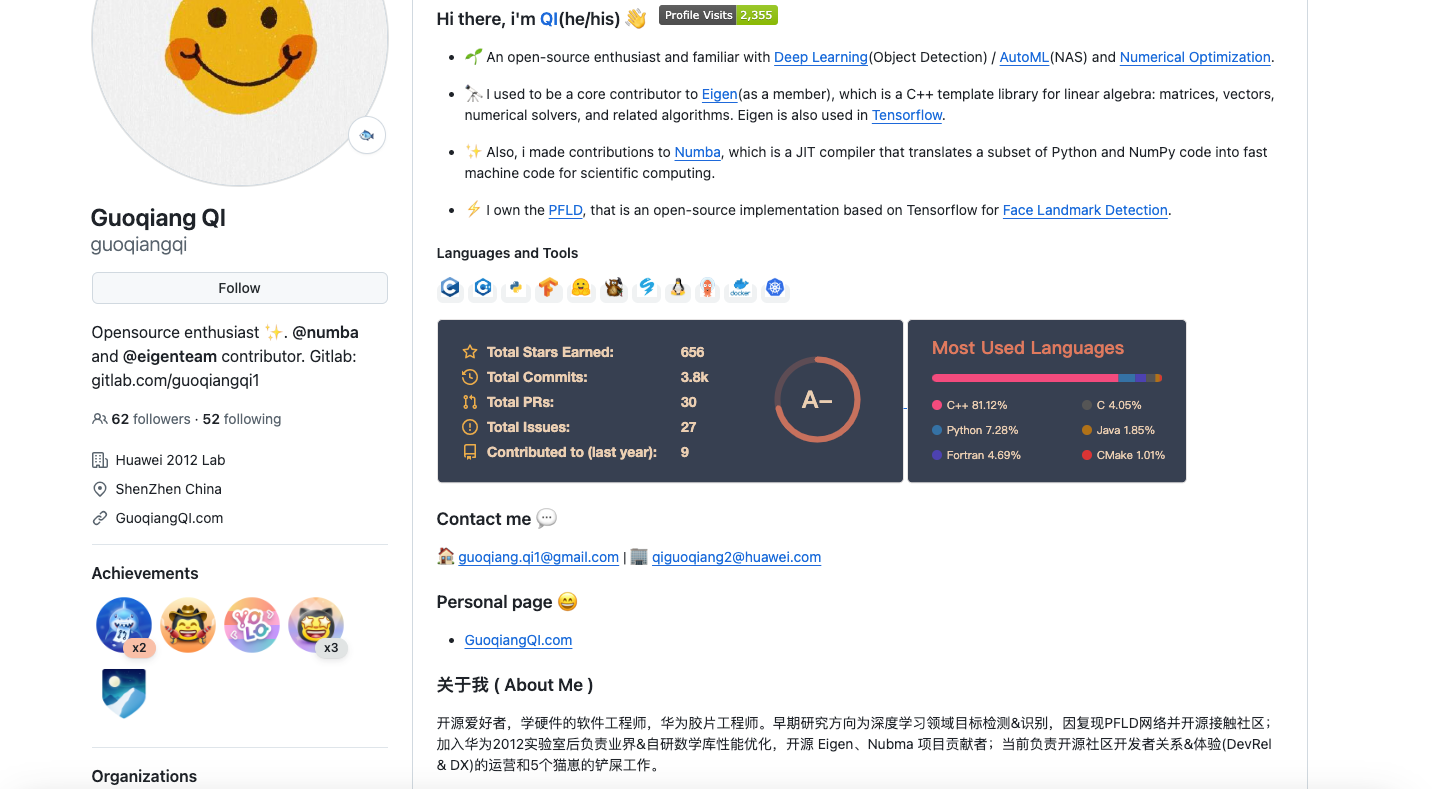This screenshot has height=789, width=1432.
Task: Click the Starstruck x3 achievement badge
Action: click(316, 624)
